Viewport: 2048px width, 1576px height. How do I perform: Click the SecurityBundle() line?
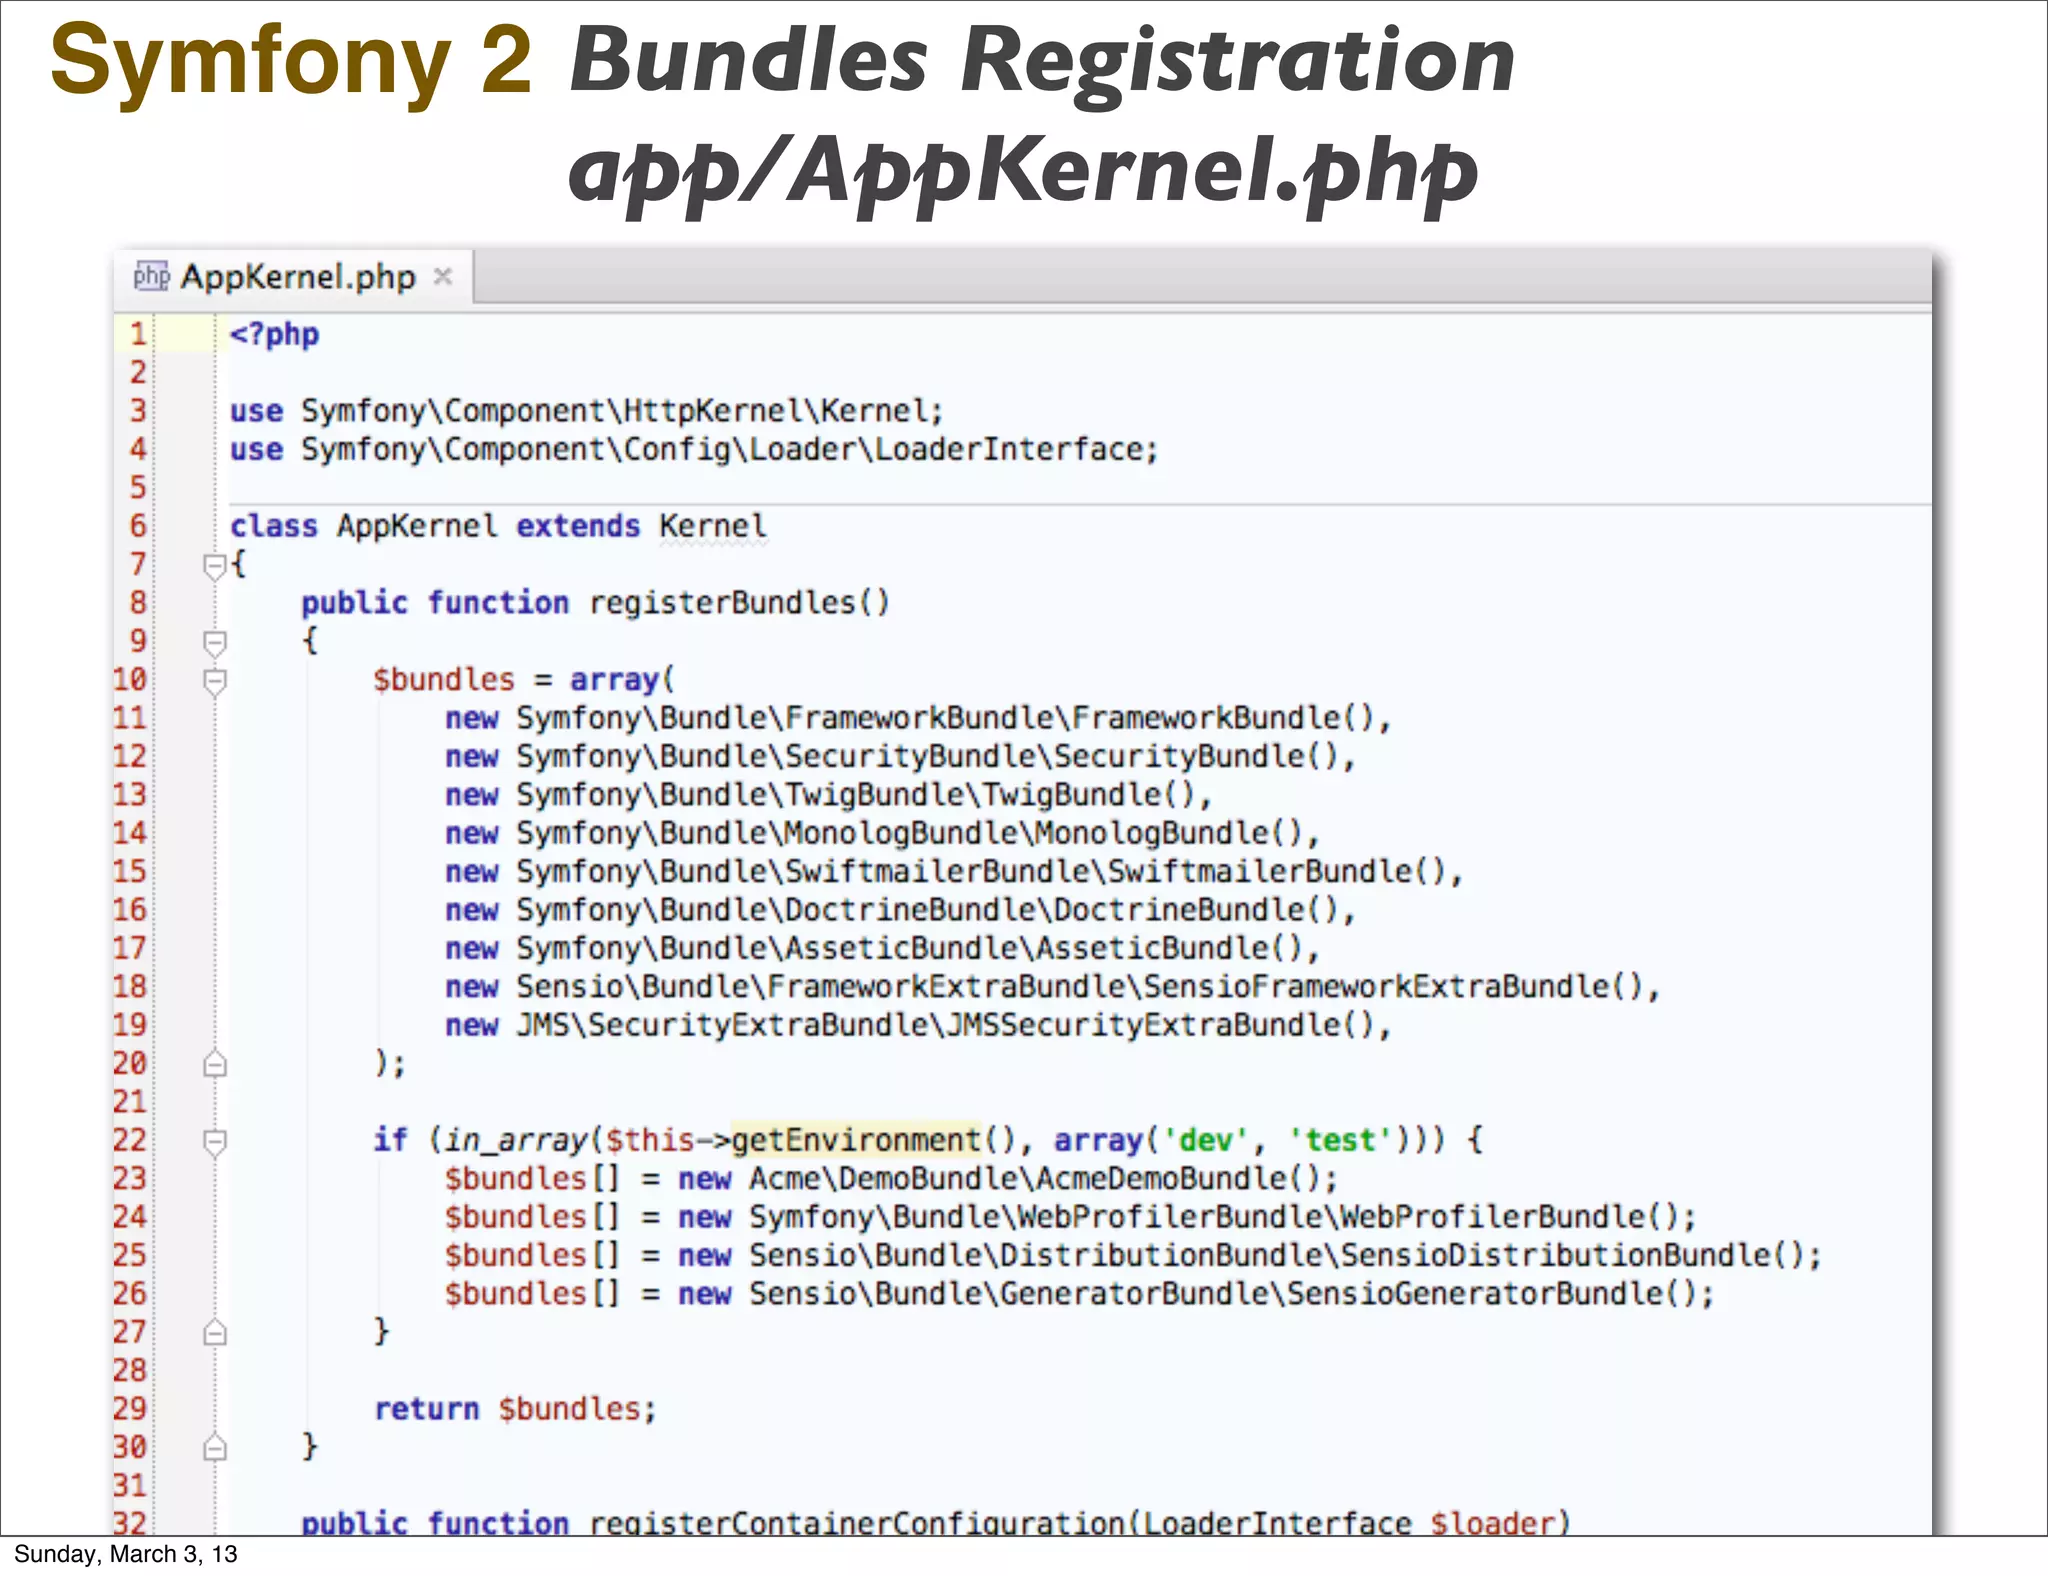tap(900, 757)
